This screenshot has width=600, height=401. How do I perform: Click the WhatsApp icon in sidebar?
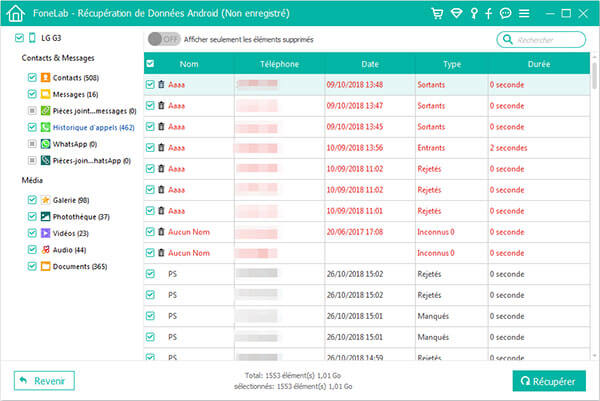(46, 144)
